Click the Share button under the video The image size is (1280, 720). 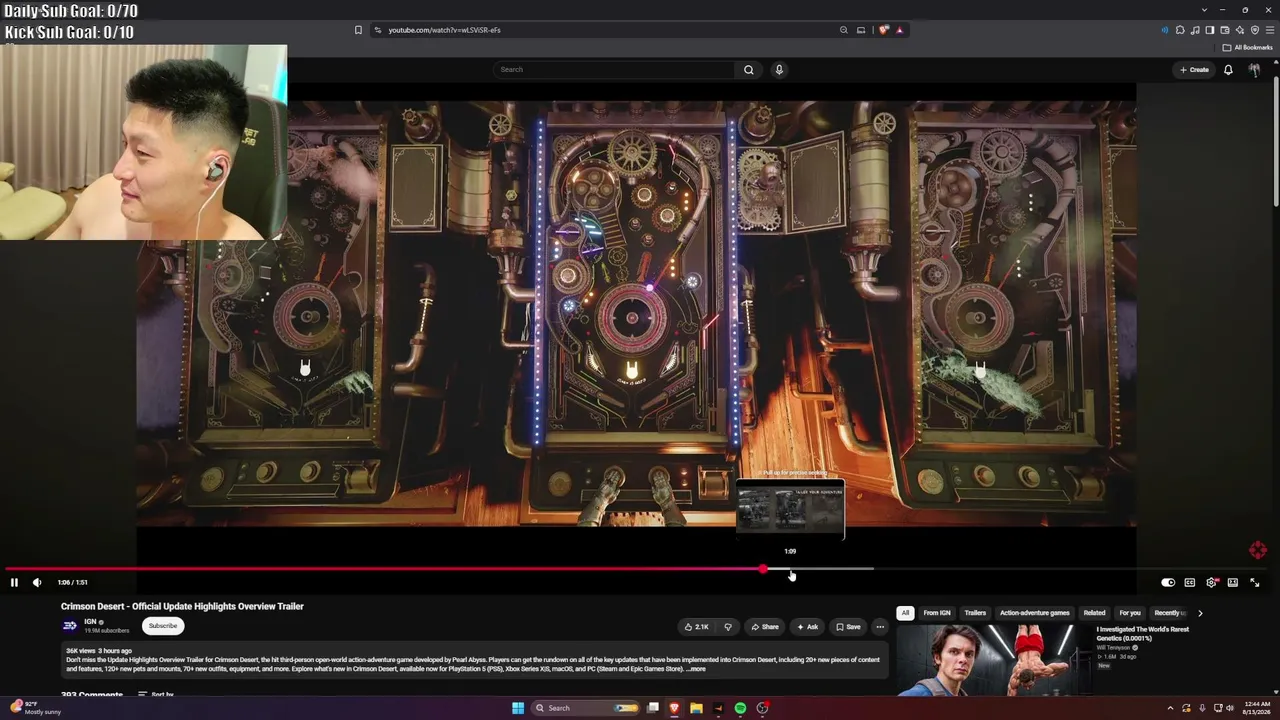(765, 627)
